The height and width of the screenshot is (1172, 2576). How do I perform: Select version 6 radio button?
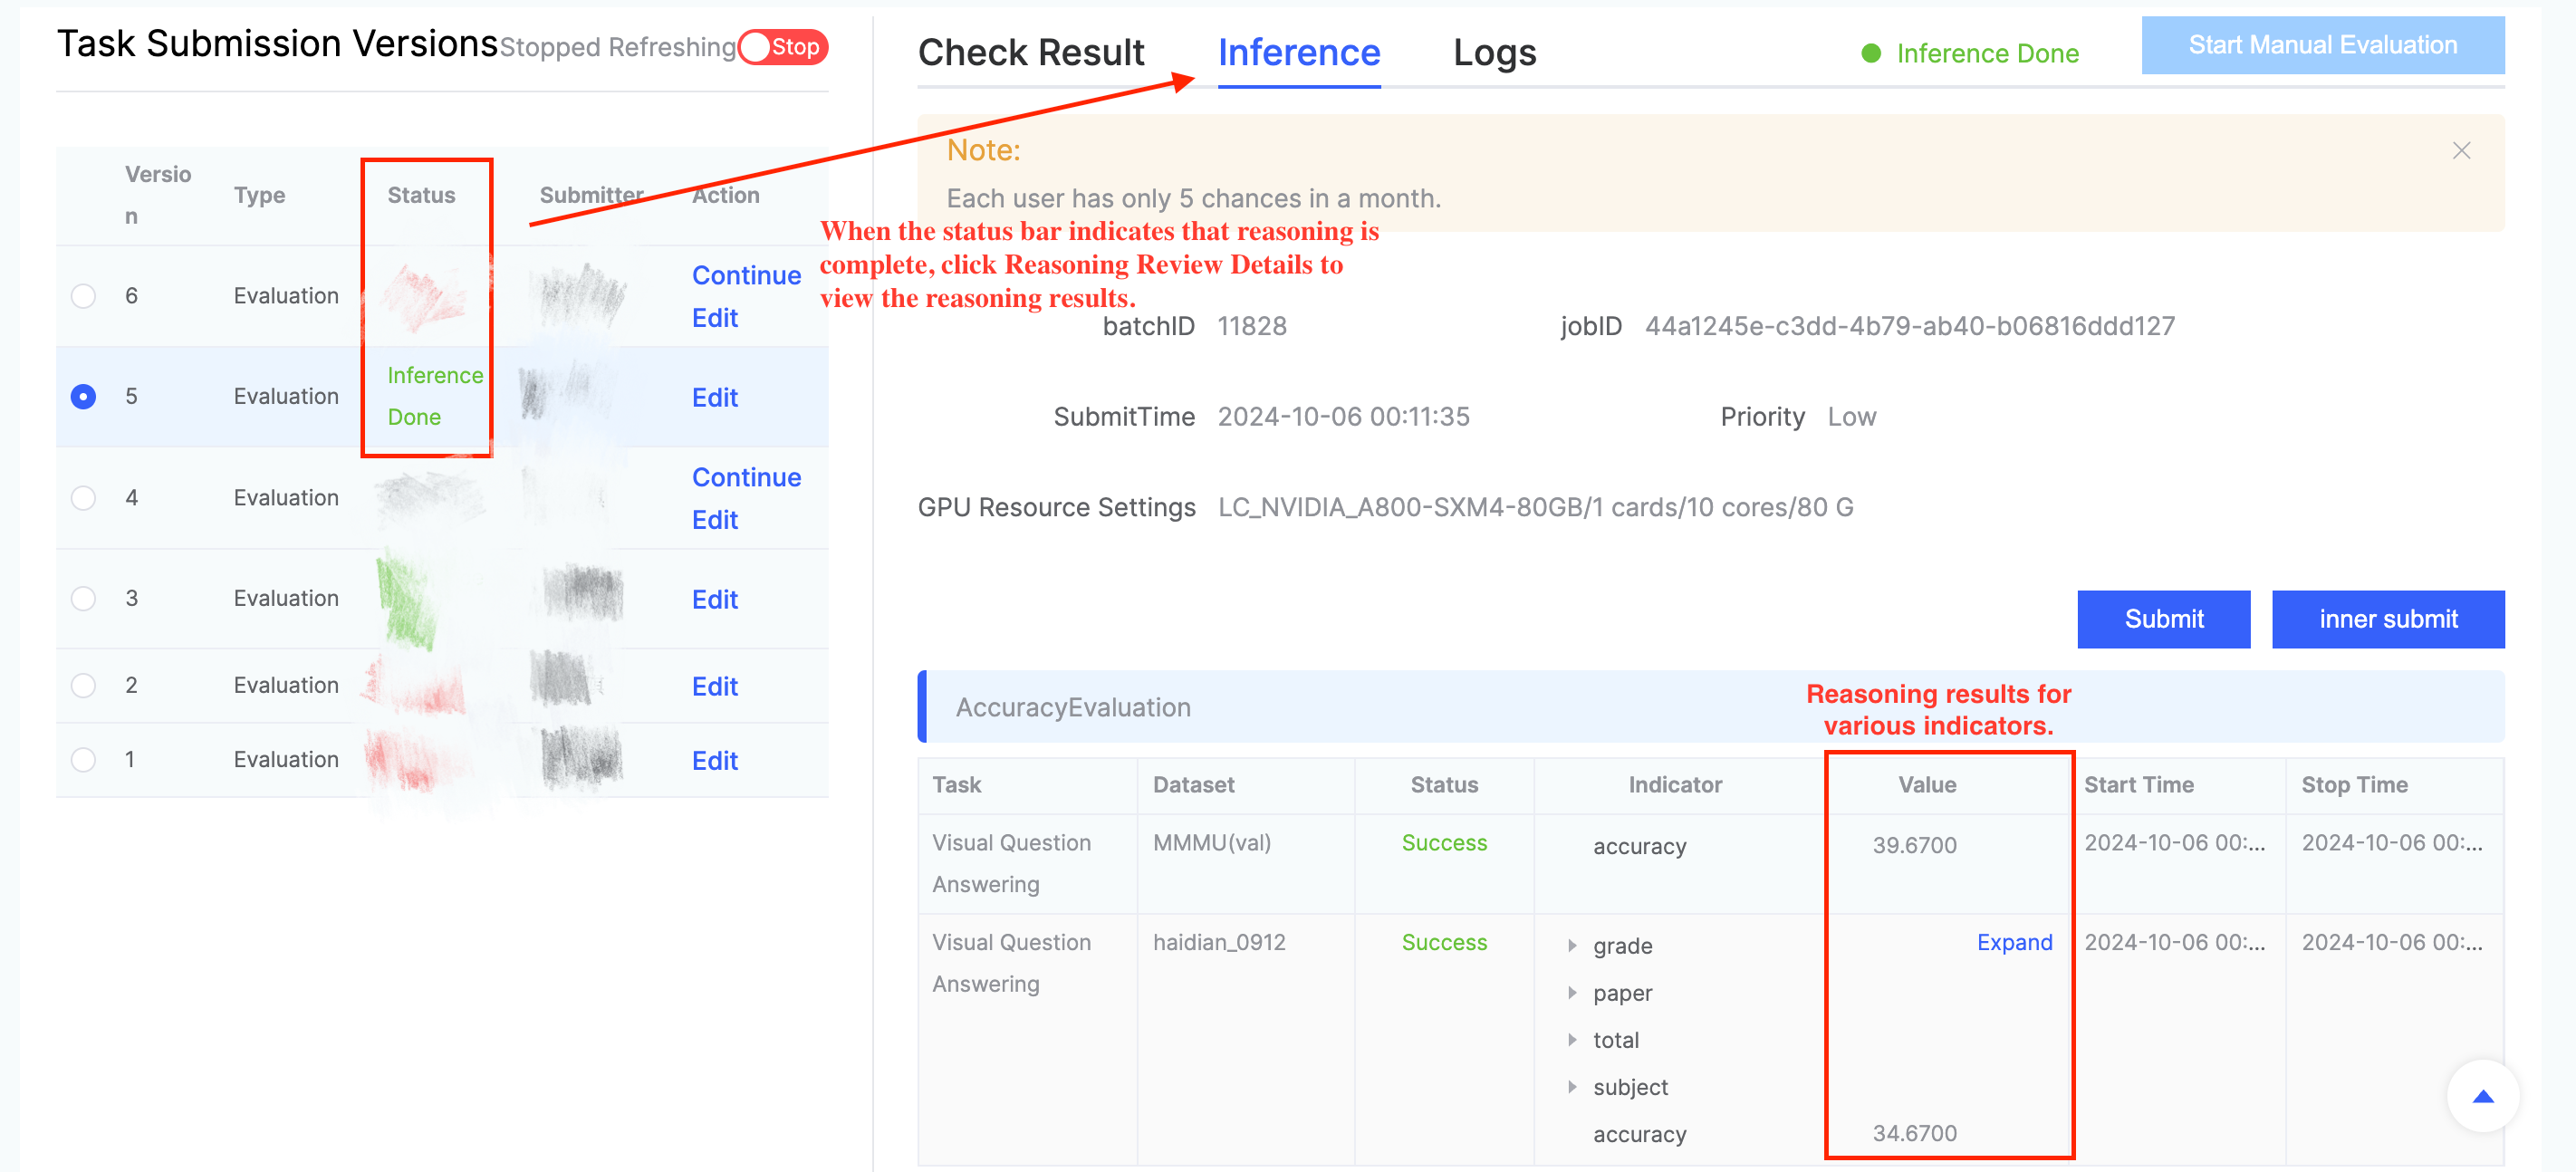(84, 296)
